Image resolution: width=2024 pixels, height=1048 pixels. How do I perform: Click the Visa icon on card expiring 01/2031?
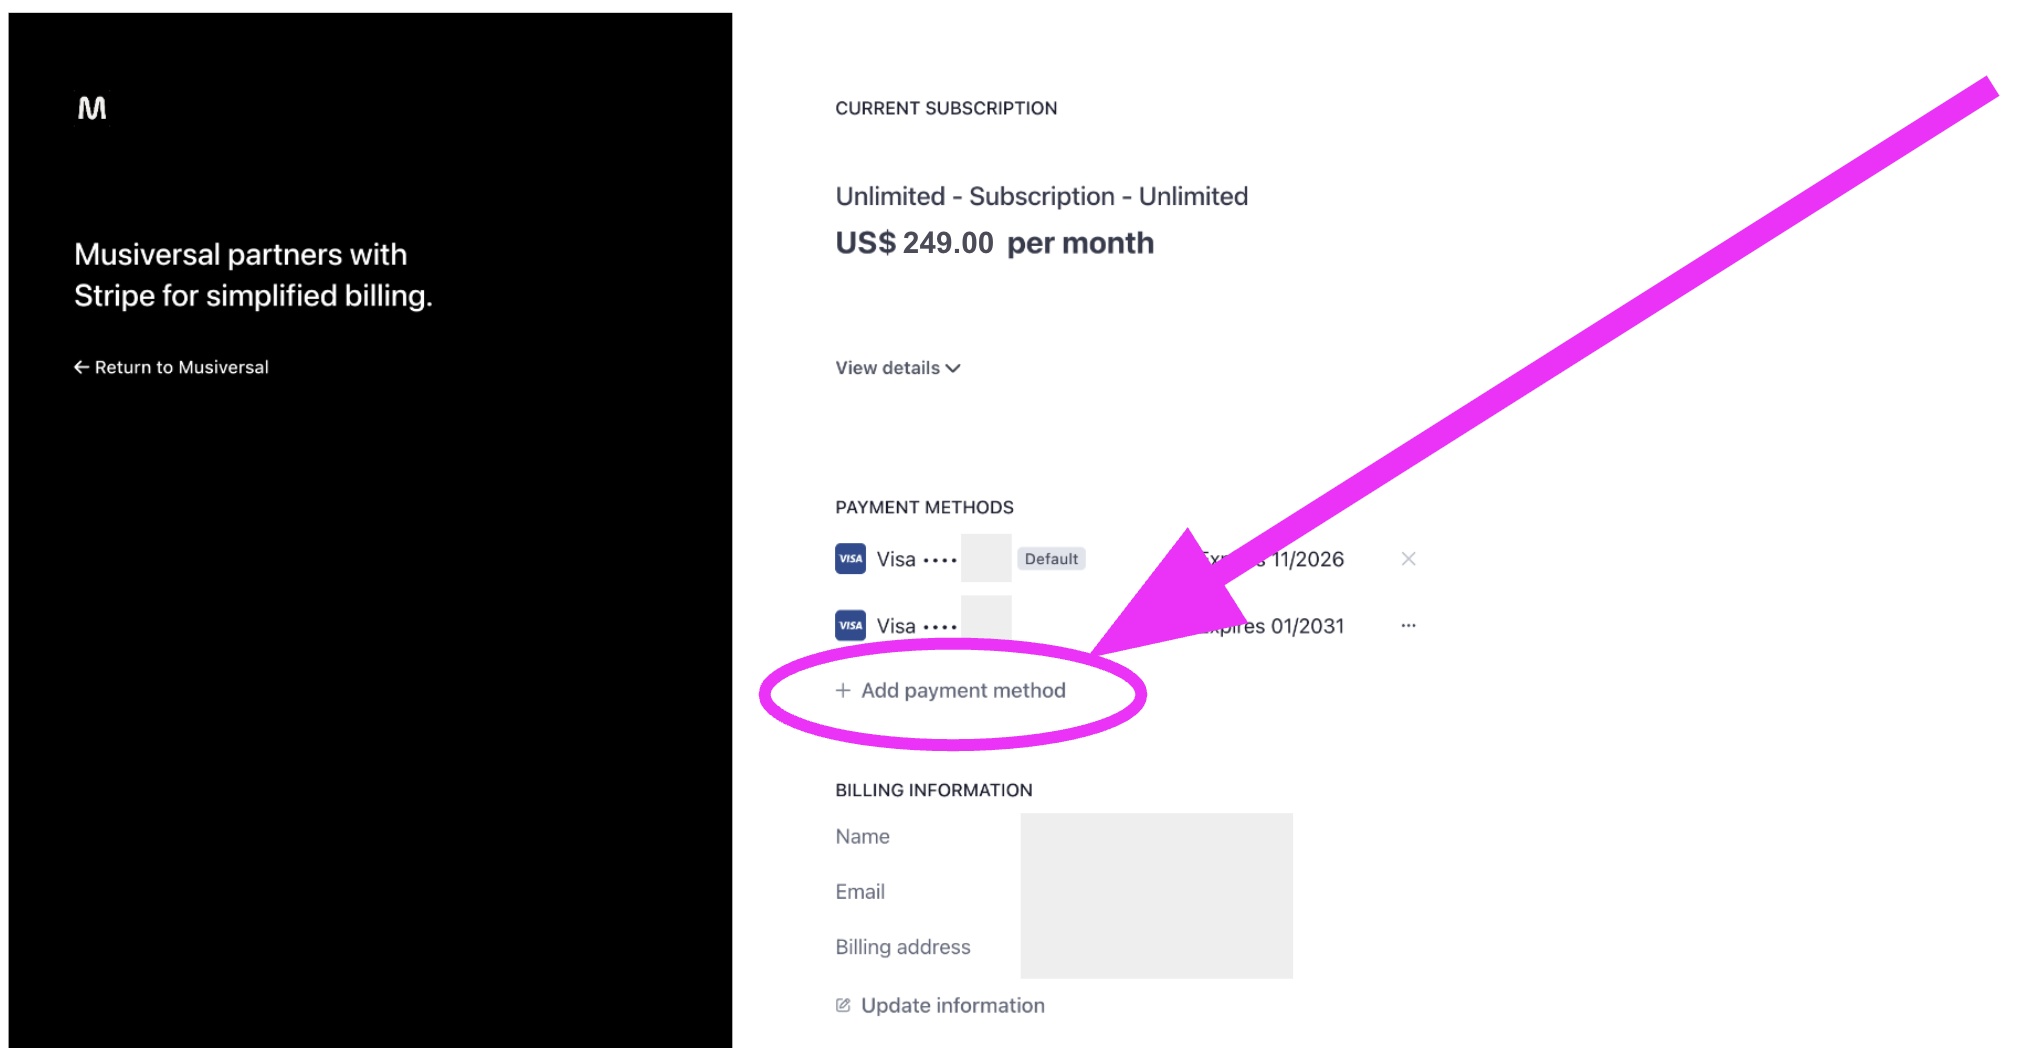(850, 626)
